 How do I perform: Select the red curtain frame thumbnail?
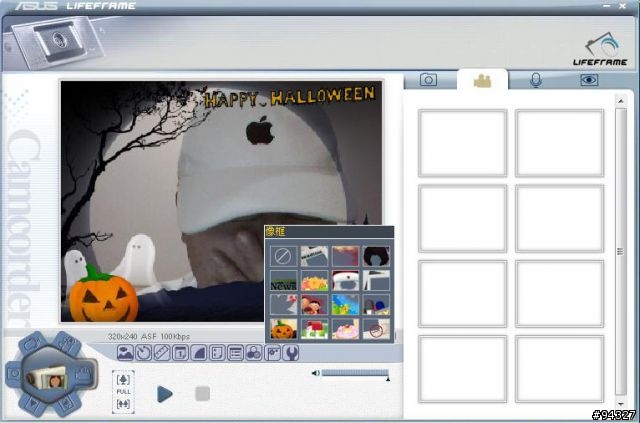(x=345, y=256)
